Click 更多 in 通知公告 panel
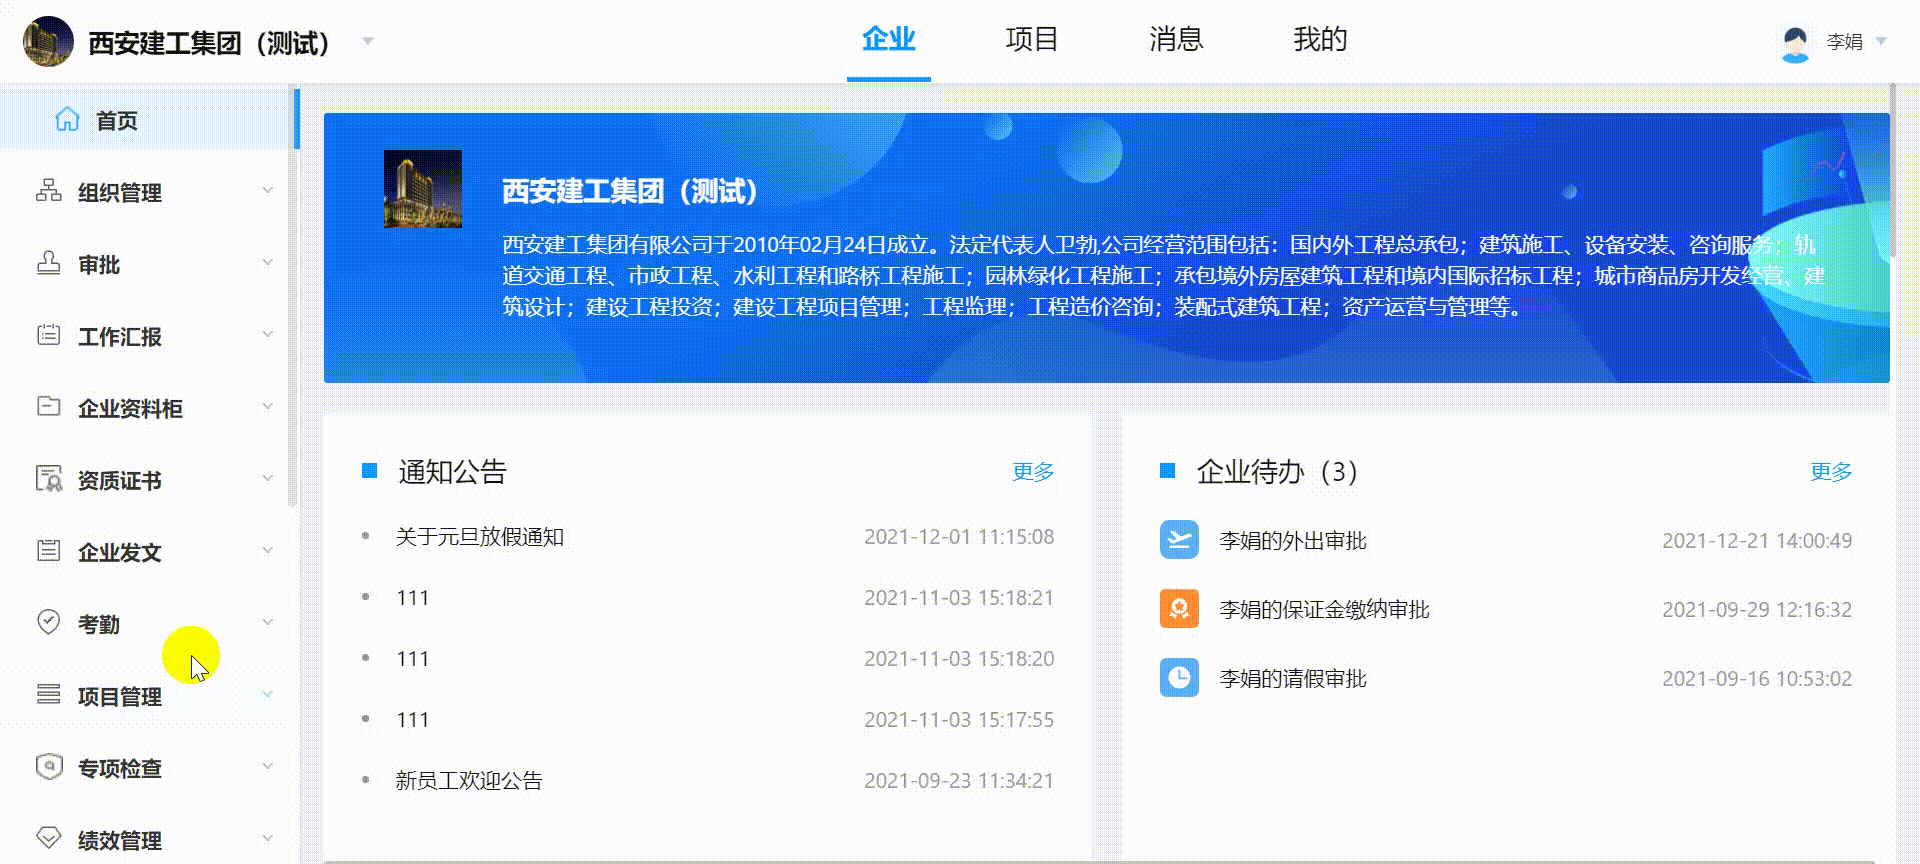 point(1033,471)
